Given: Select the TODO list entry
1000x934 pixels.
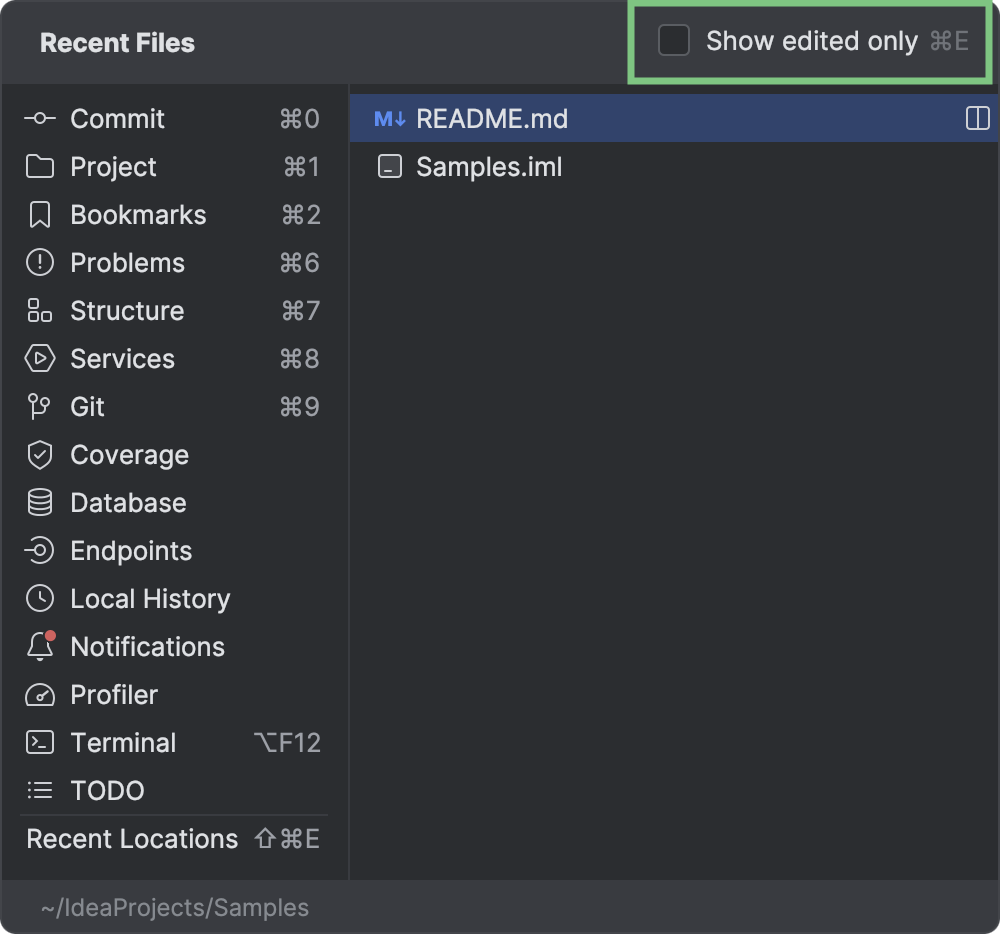Looking at the screenshot, I should [x=107, y=791].
